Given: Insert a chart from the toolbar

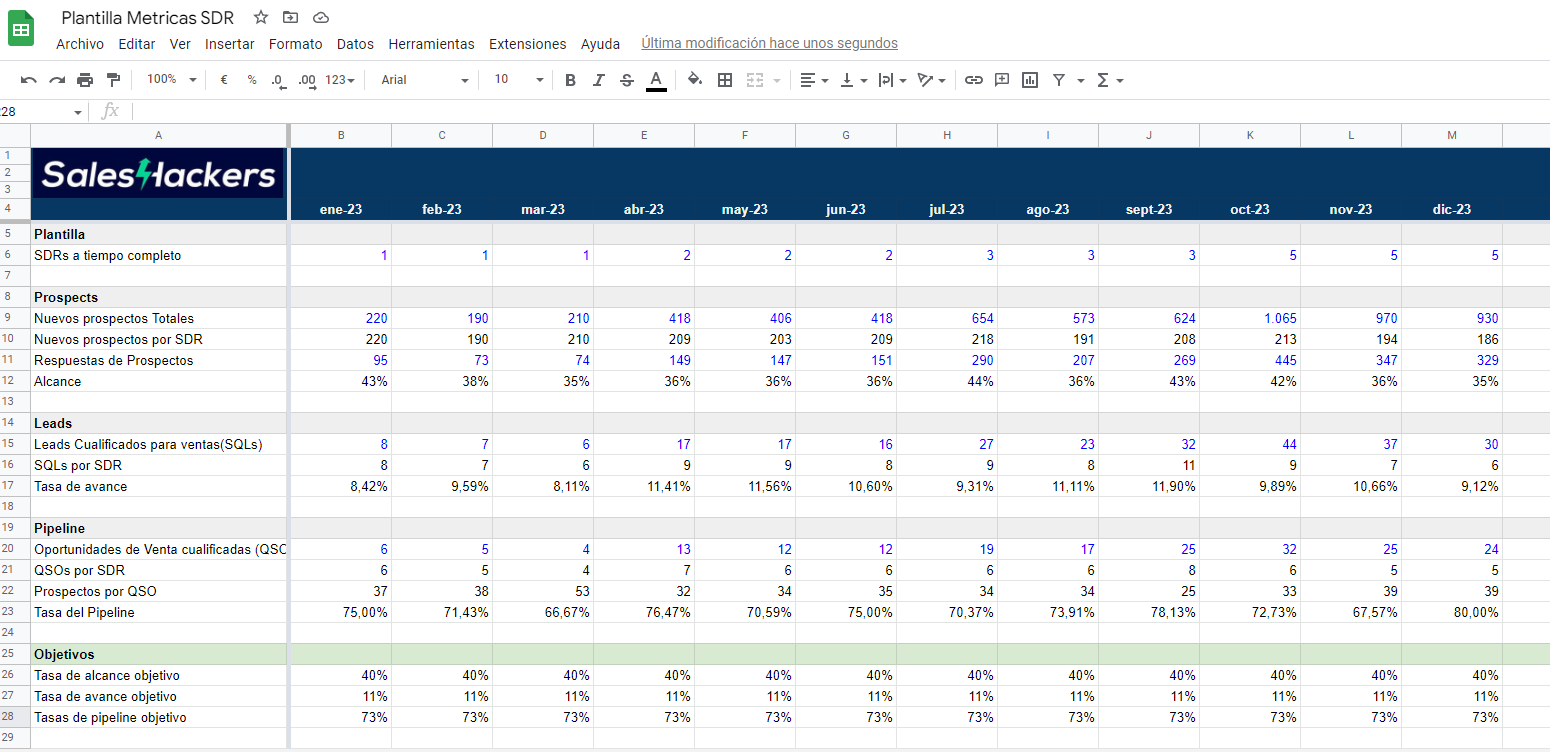Looking at the screenshot, I should [1030, 80].
